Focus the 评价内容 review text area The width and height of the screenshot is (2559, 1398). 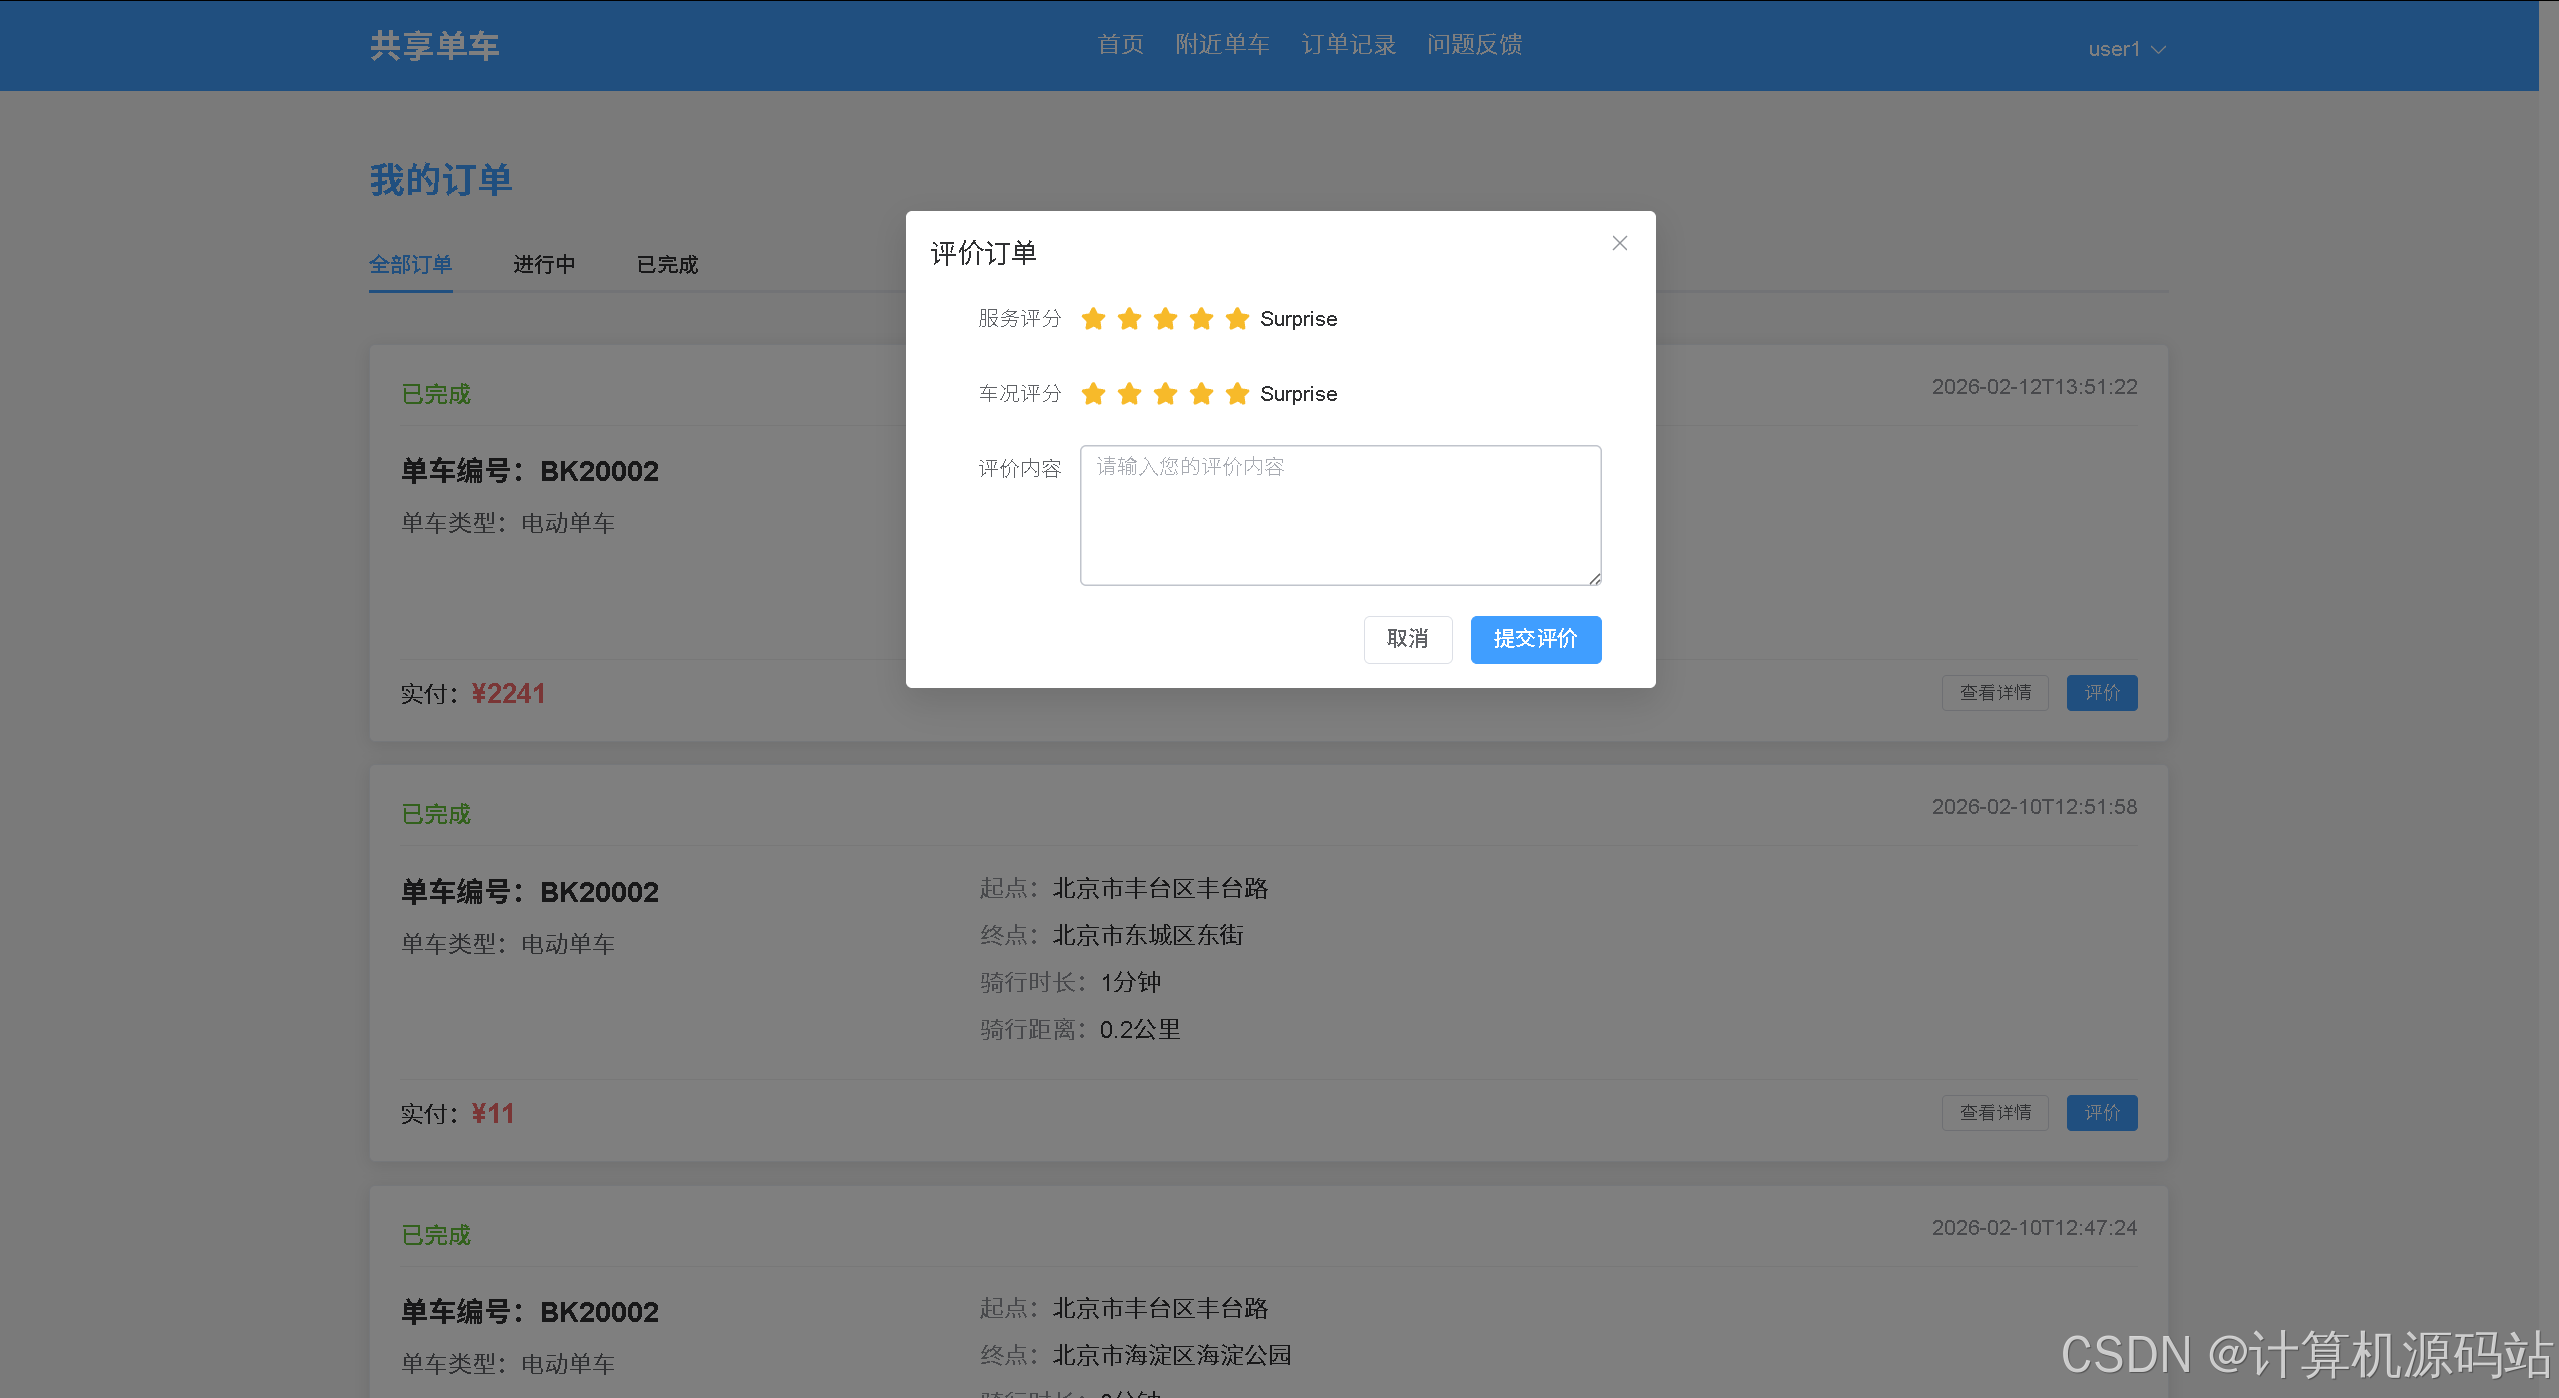[x=1340, y=515]
